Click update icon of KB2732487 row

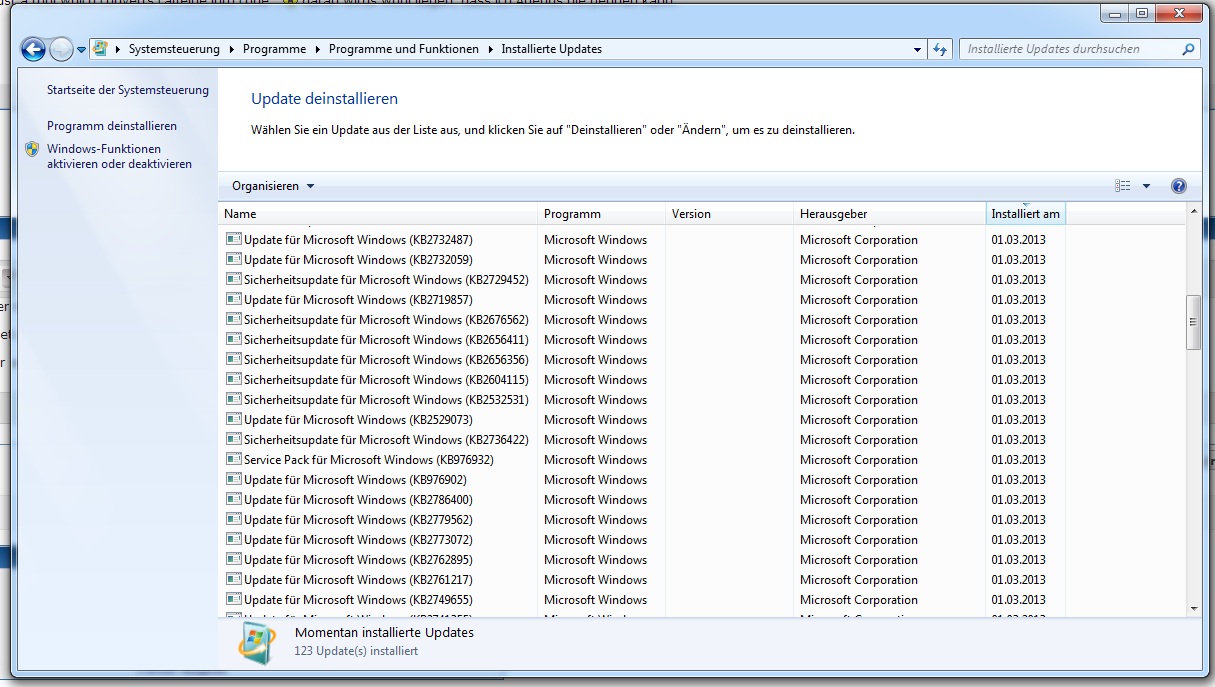[234, 239]
